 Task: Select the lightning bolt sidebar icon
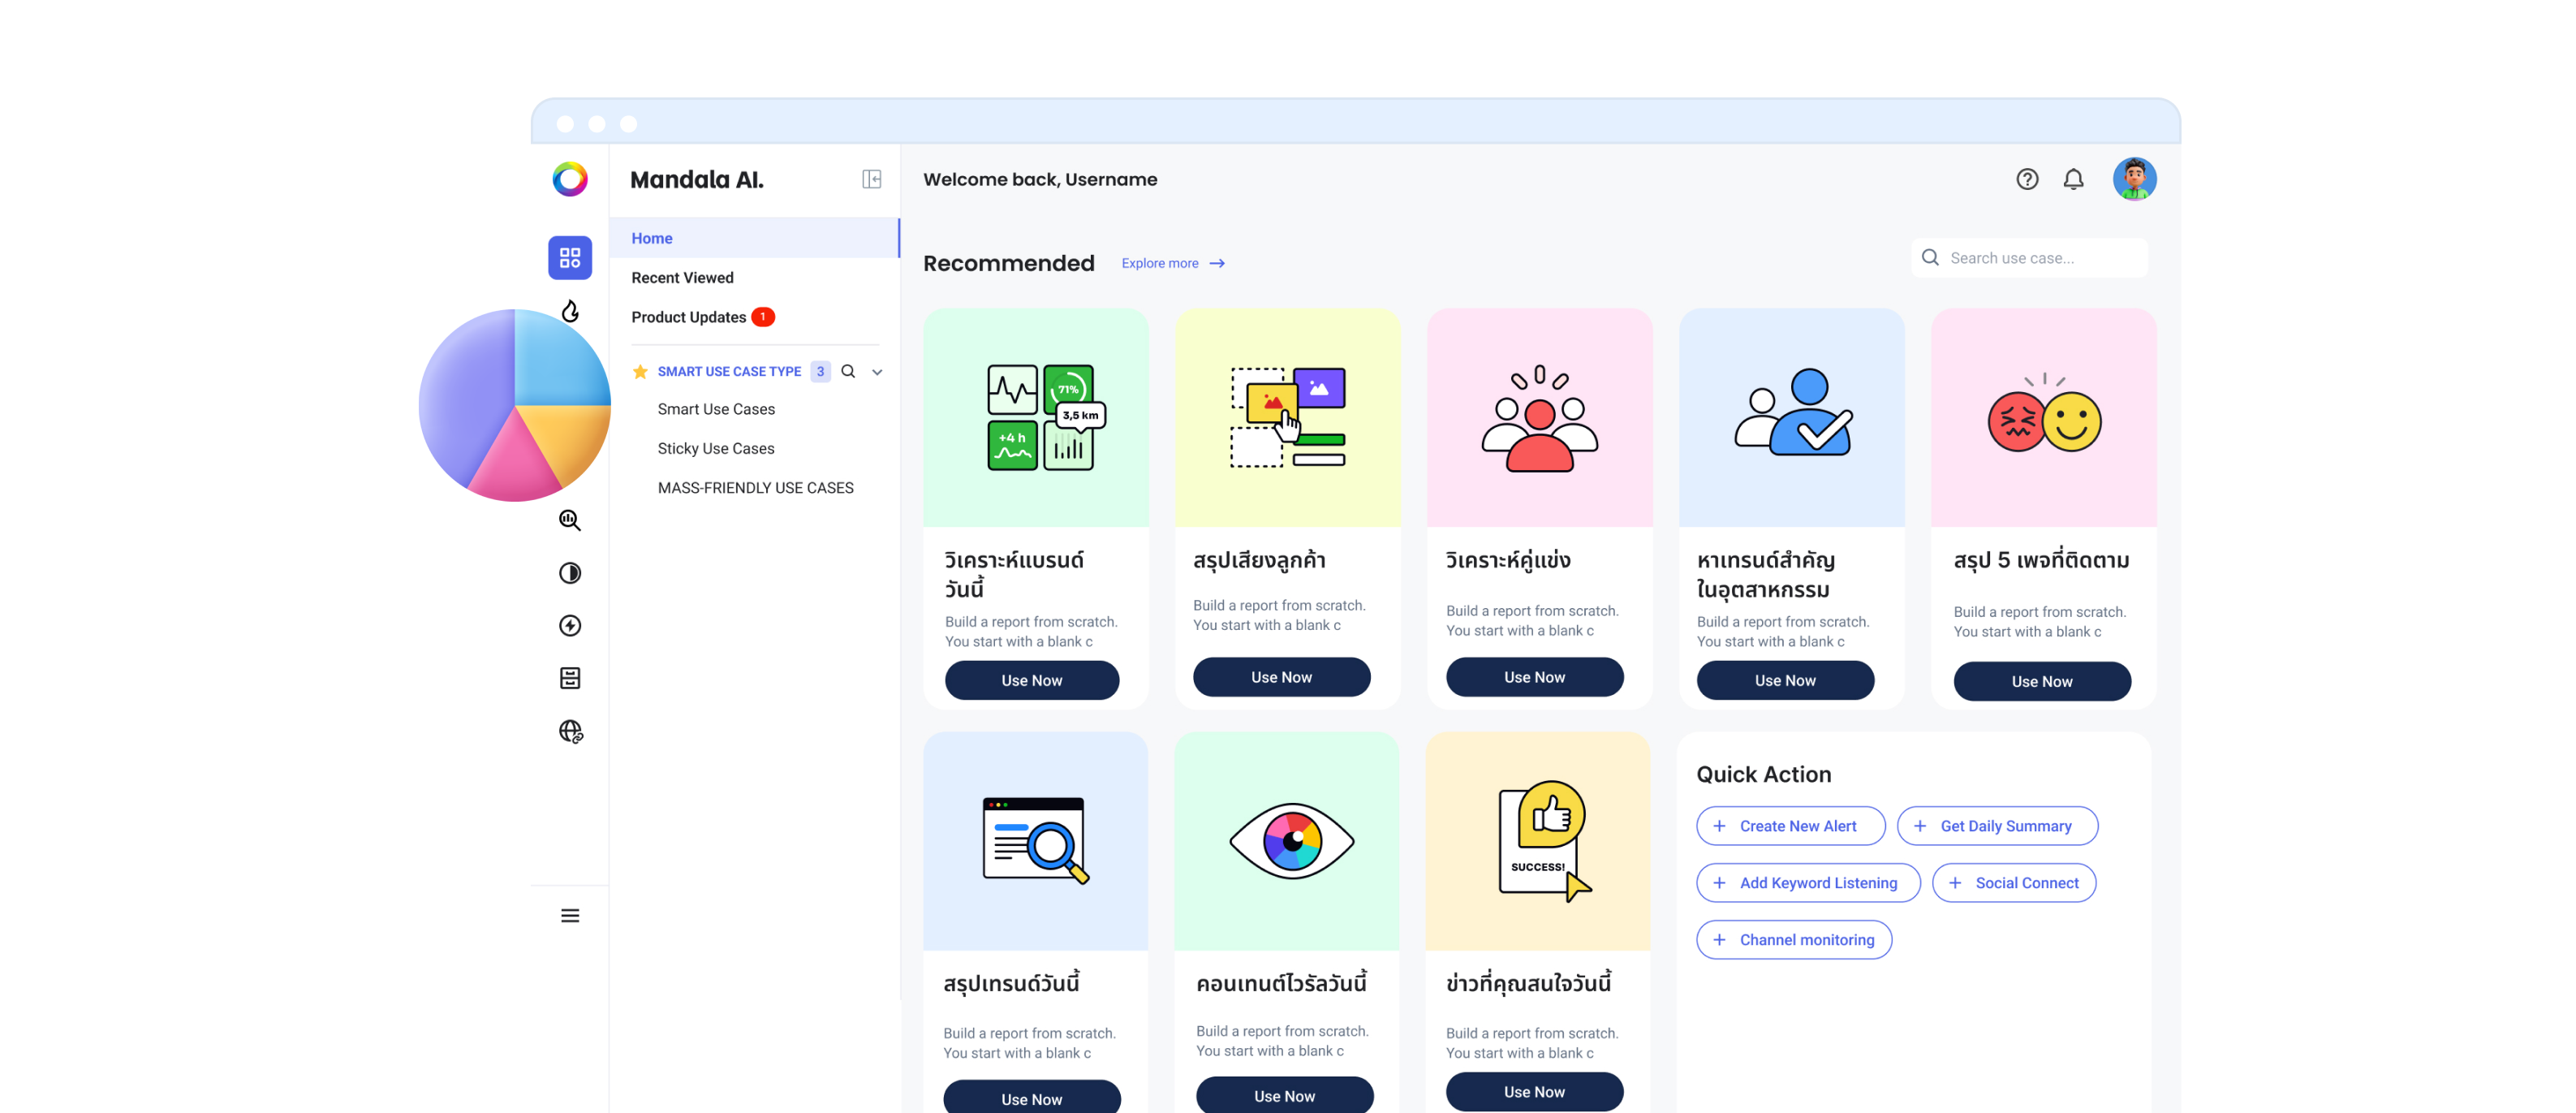pos(569,625)
